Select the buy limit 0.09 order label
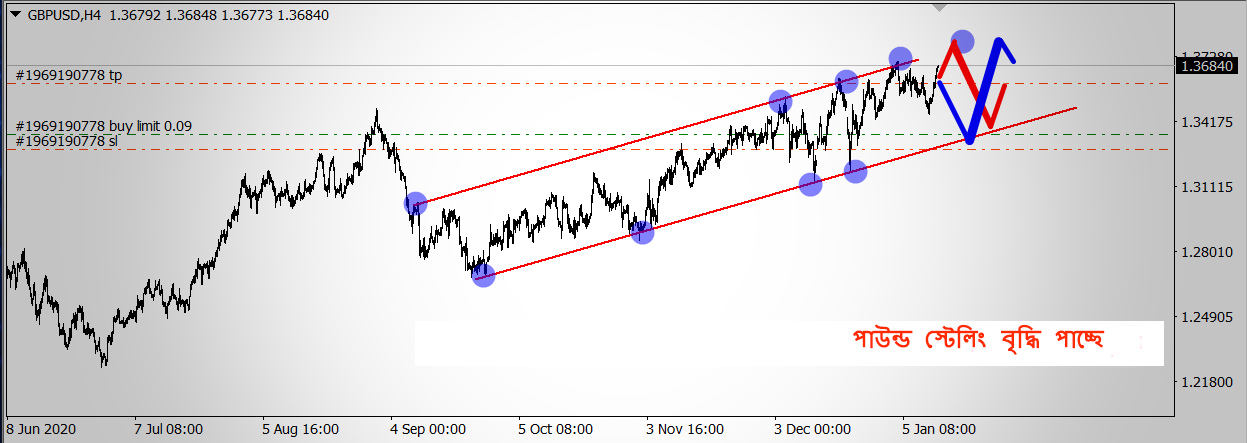 coord(104,126)
